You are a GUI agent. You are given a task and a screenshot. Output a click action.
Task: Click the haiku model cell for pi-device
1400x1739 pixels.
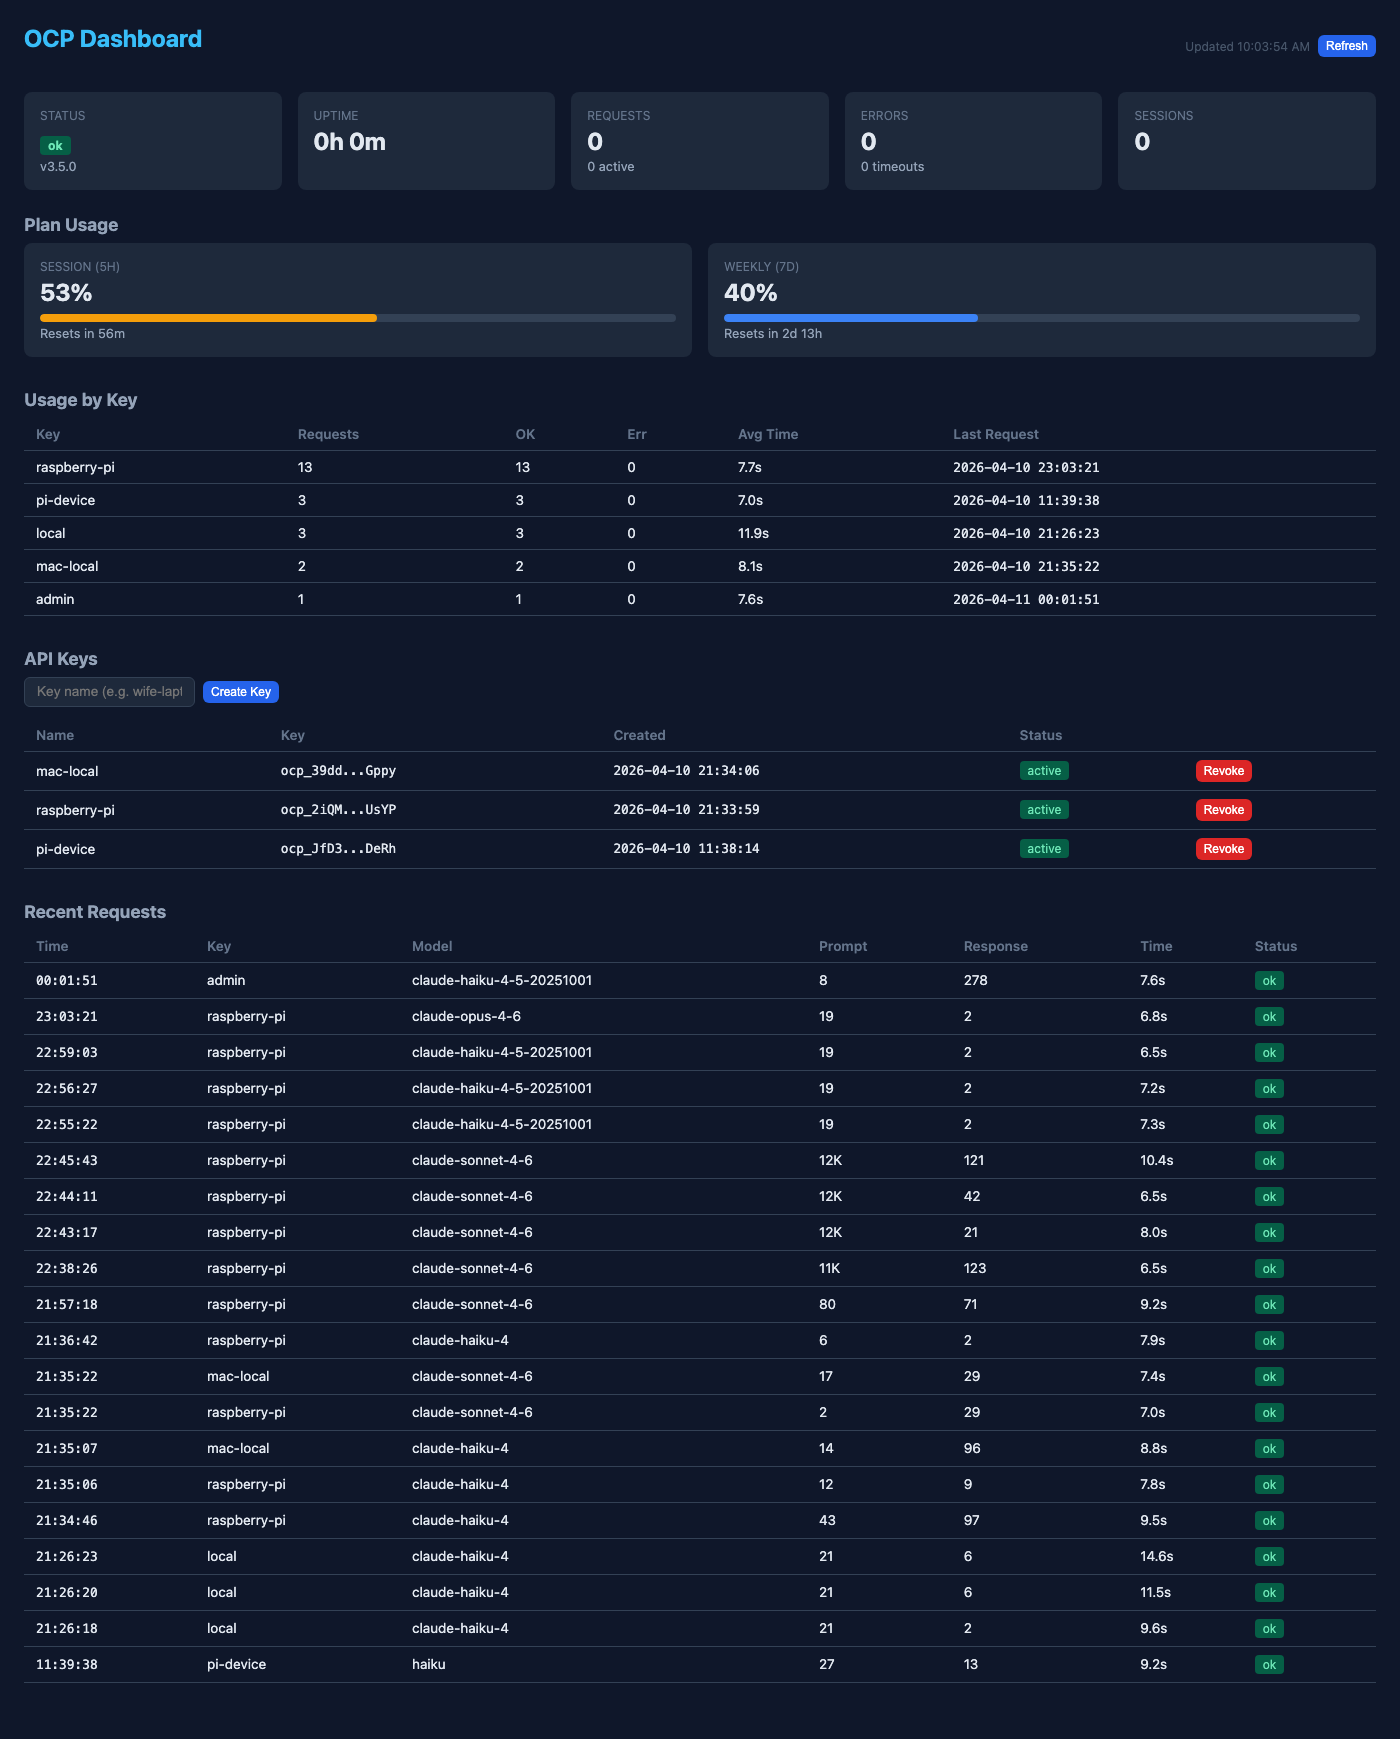[x=429, y=1665]
